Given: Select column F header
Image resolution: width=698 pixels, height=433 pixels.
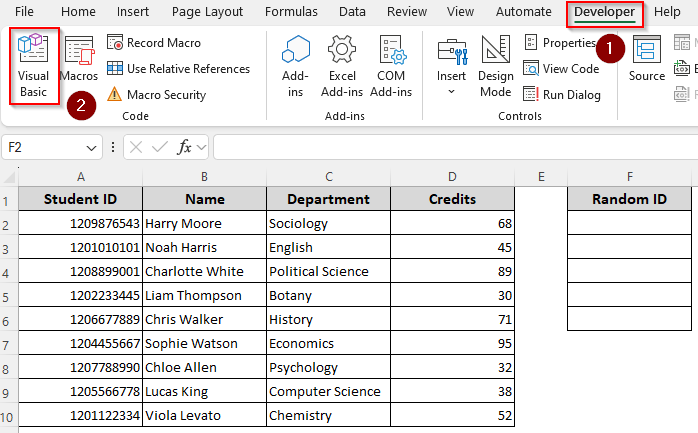Looking at the screenshot, I should [x=629, y=177].
